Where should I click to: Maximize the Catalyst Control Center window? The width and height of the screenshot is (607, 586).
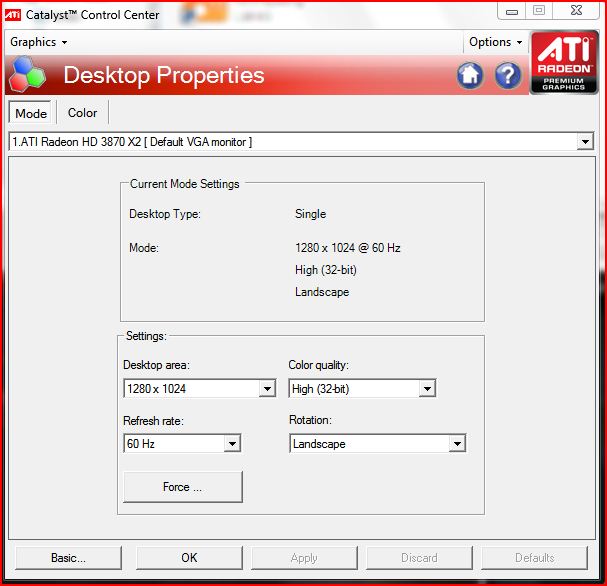pyautogui.click(x=538, y=10)
